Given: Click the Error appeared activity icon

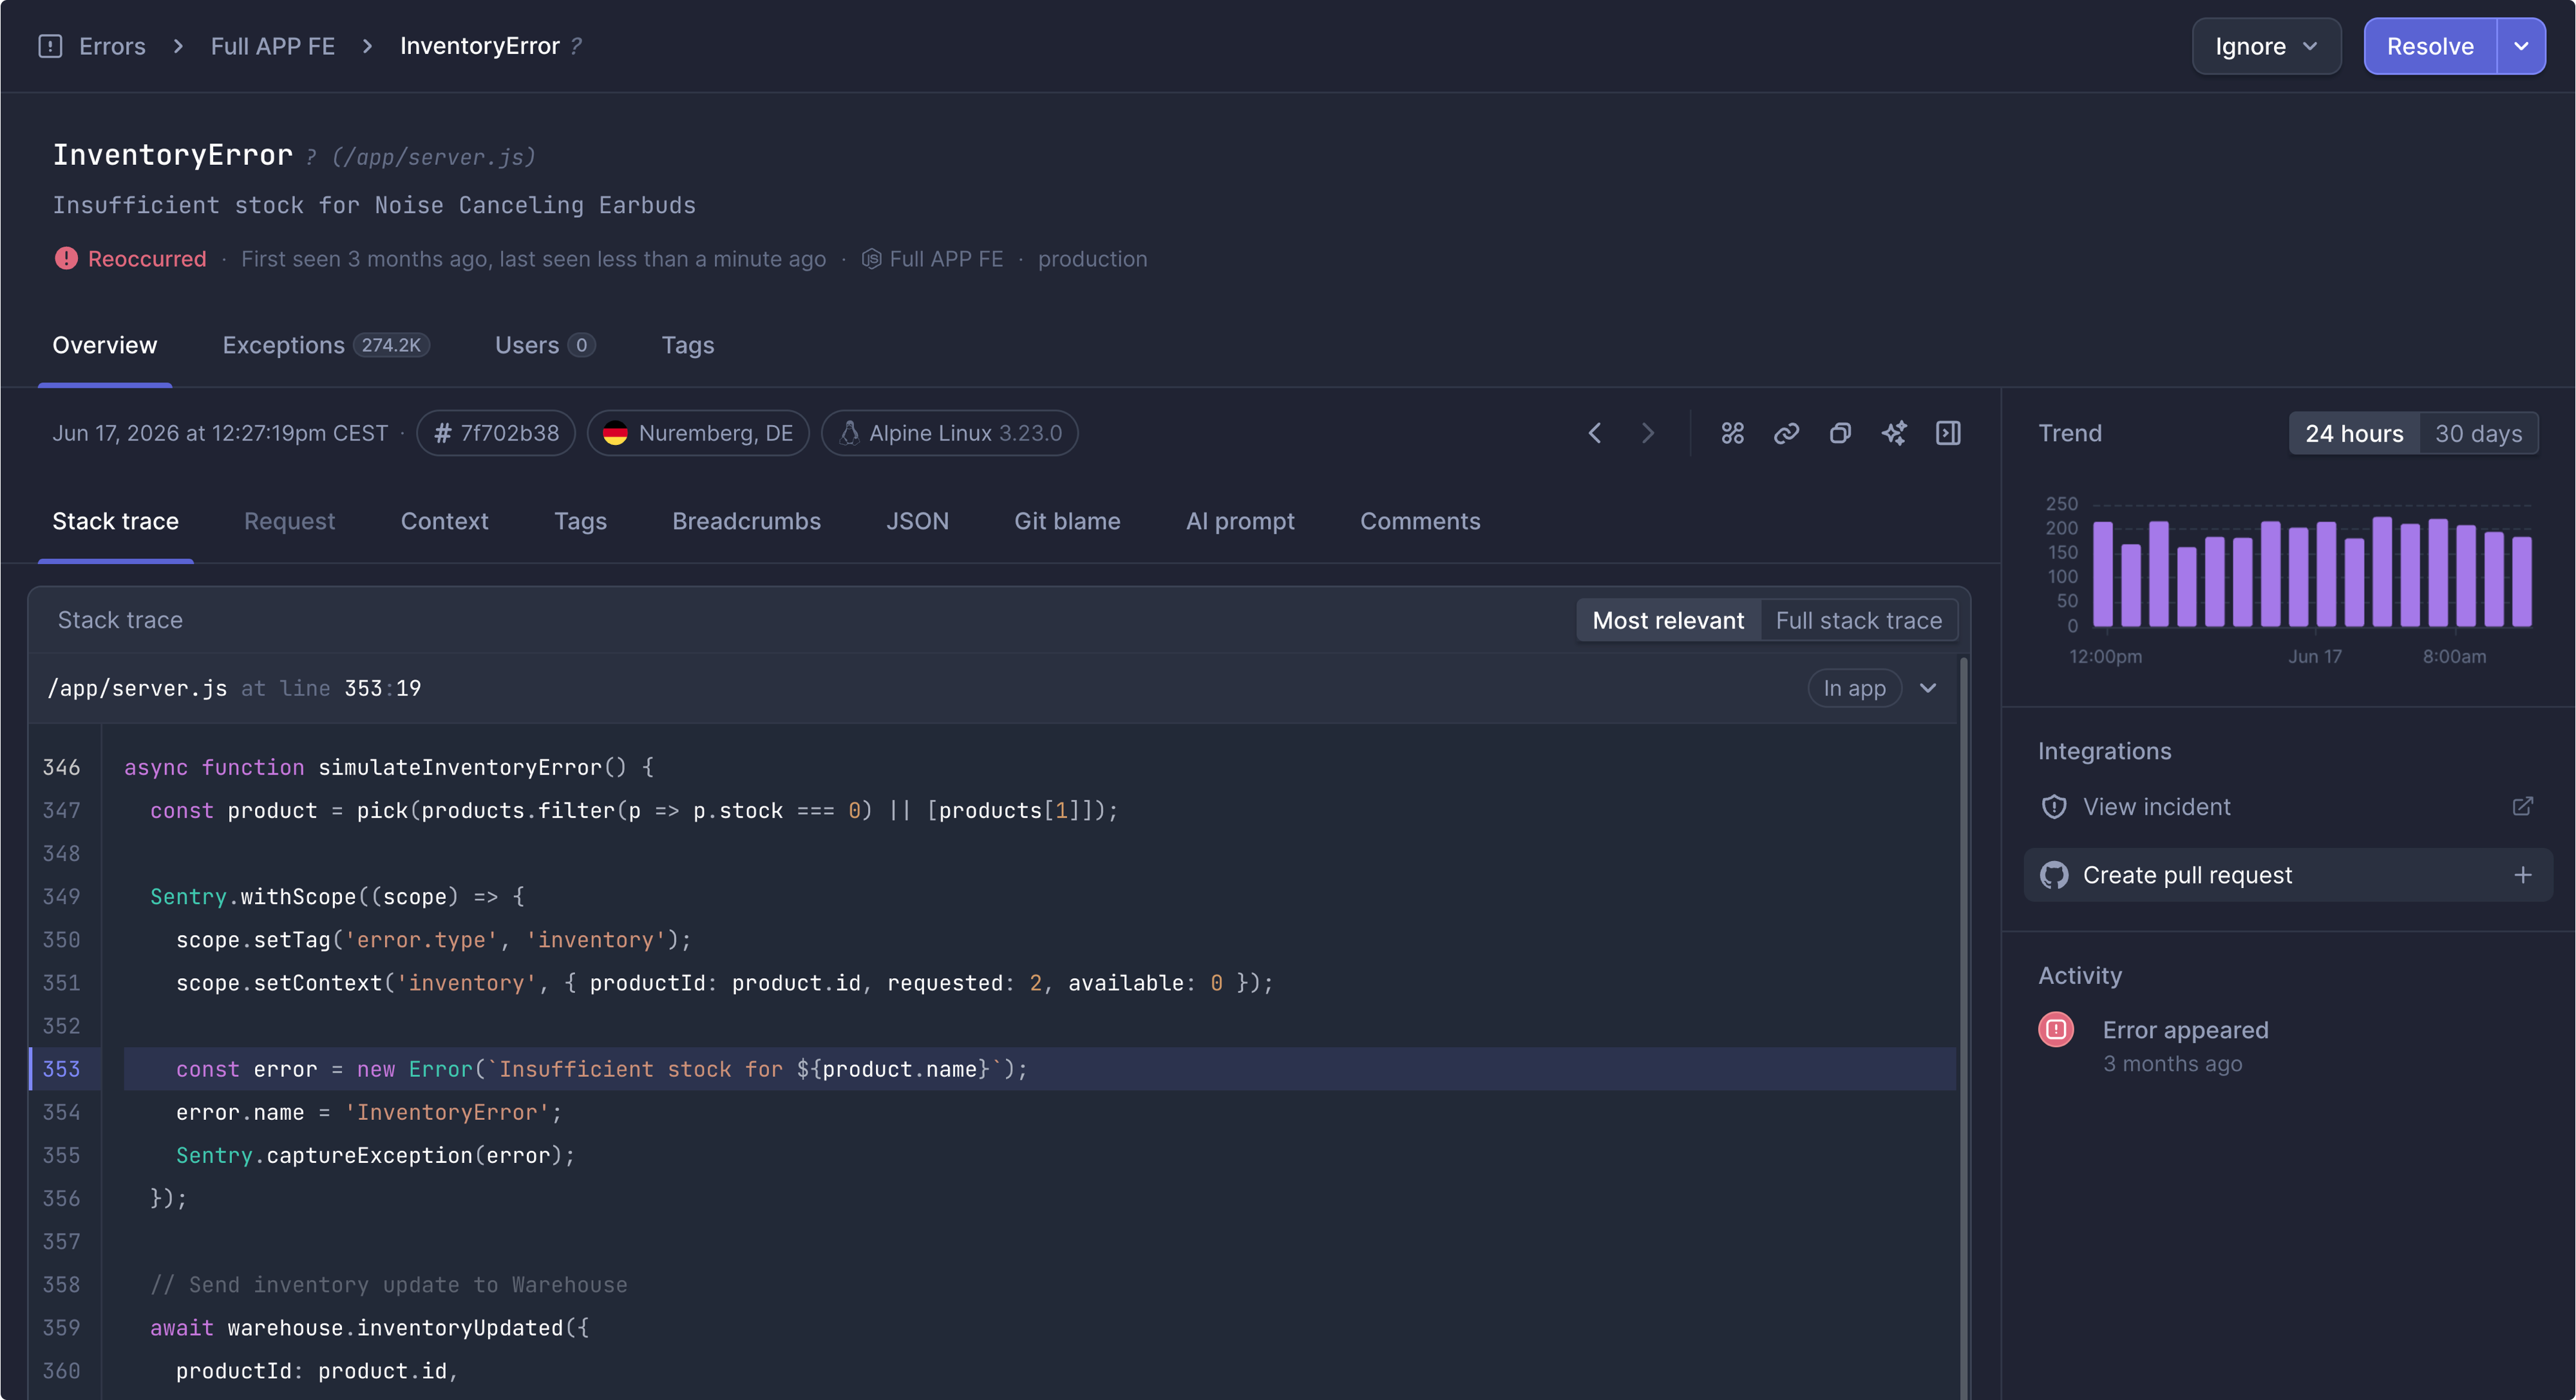Looking at the screenshot, I should click(2056, 1029).
